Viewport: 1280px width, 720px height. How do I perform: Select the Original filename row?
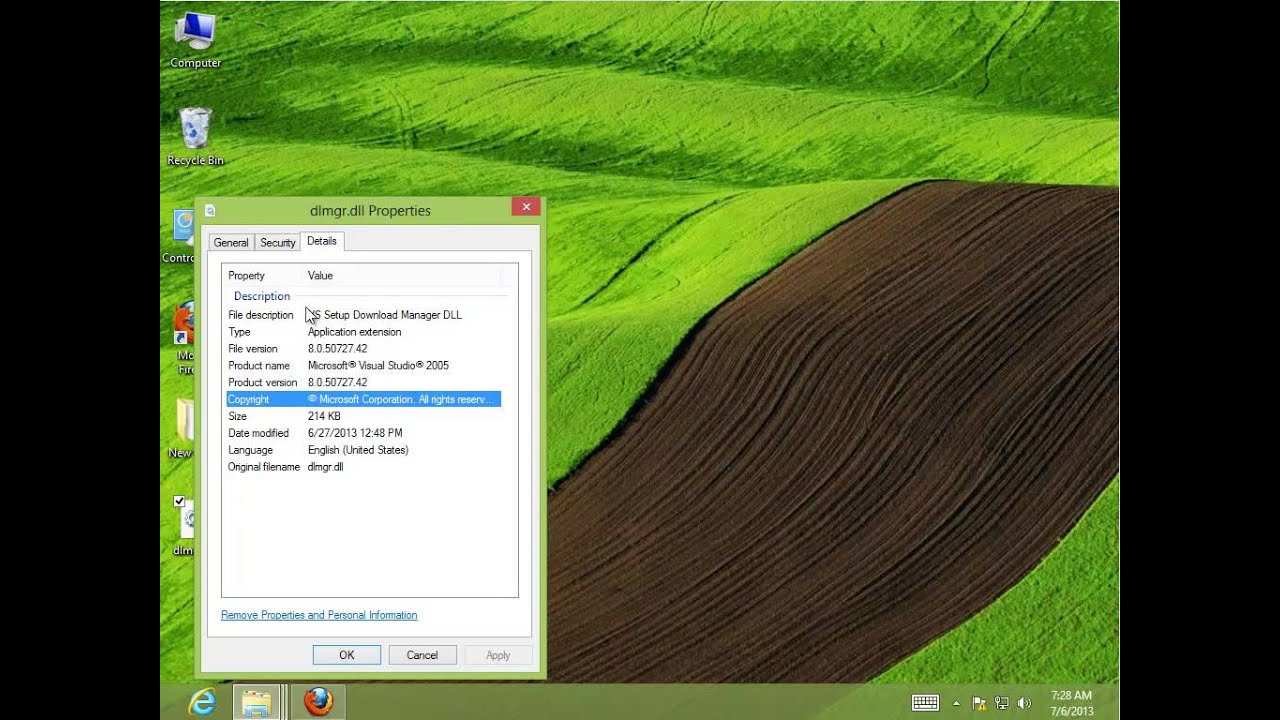click(x=364, y=467)
